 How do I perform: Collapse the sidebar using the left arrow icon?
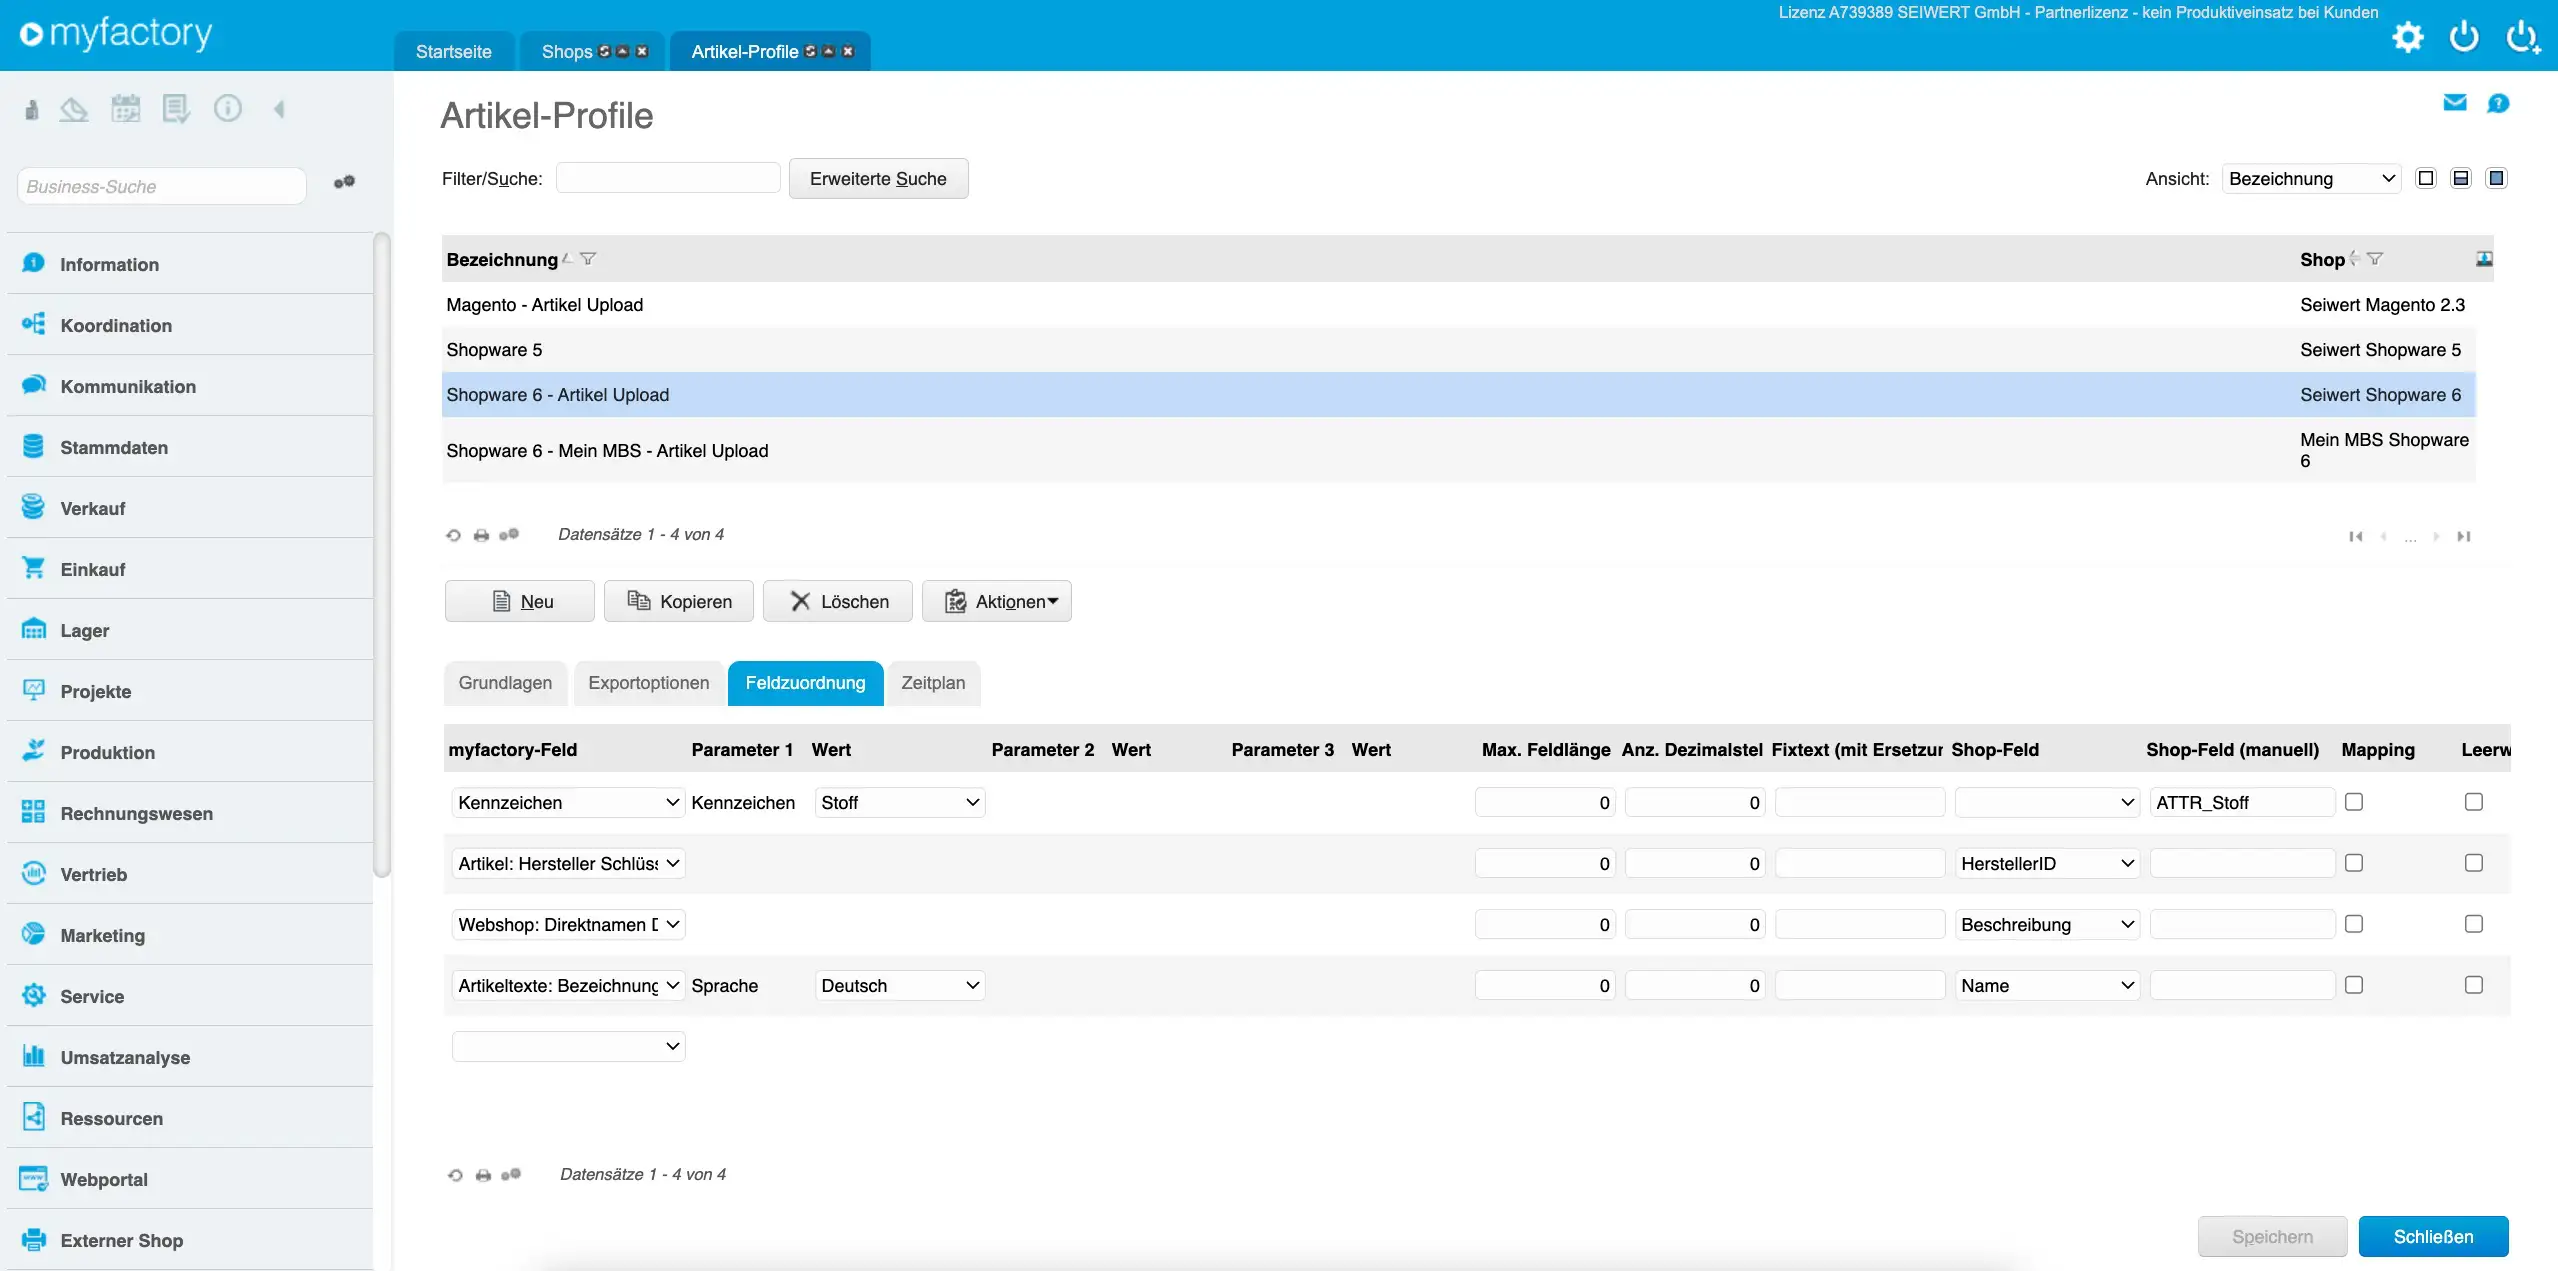[280, 108]
